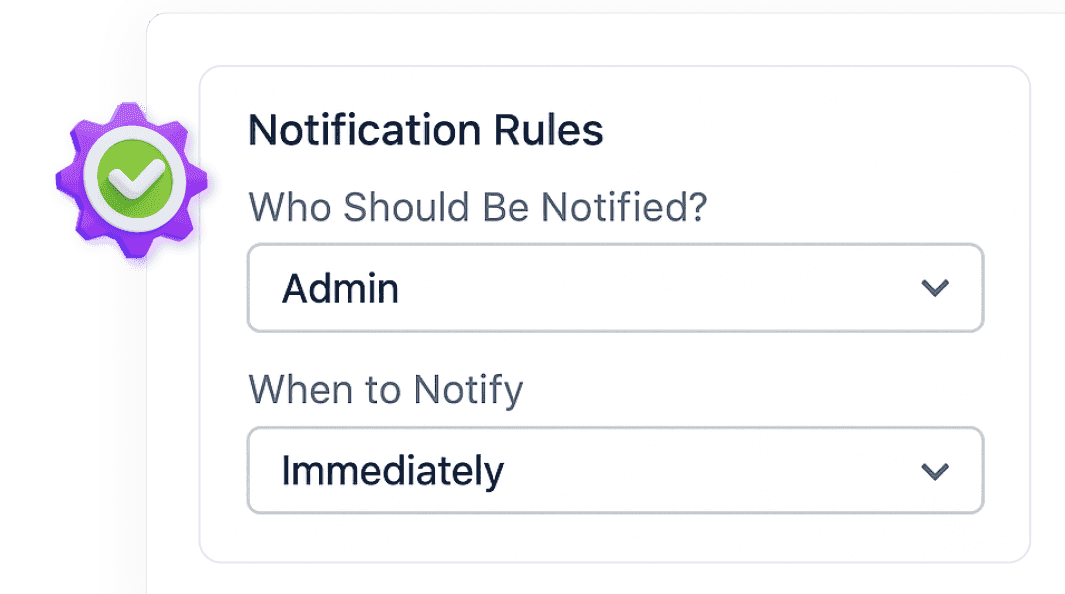This screenshot has height=594, width=1065.
Task: Click the Notification Rules heading
Action: [x=425, y=131]
